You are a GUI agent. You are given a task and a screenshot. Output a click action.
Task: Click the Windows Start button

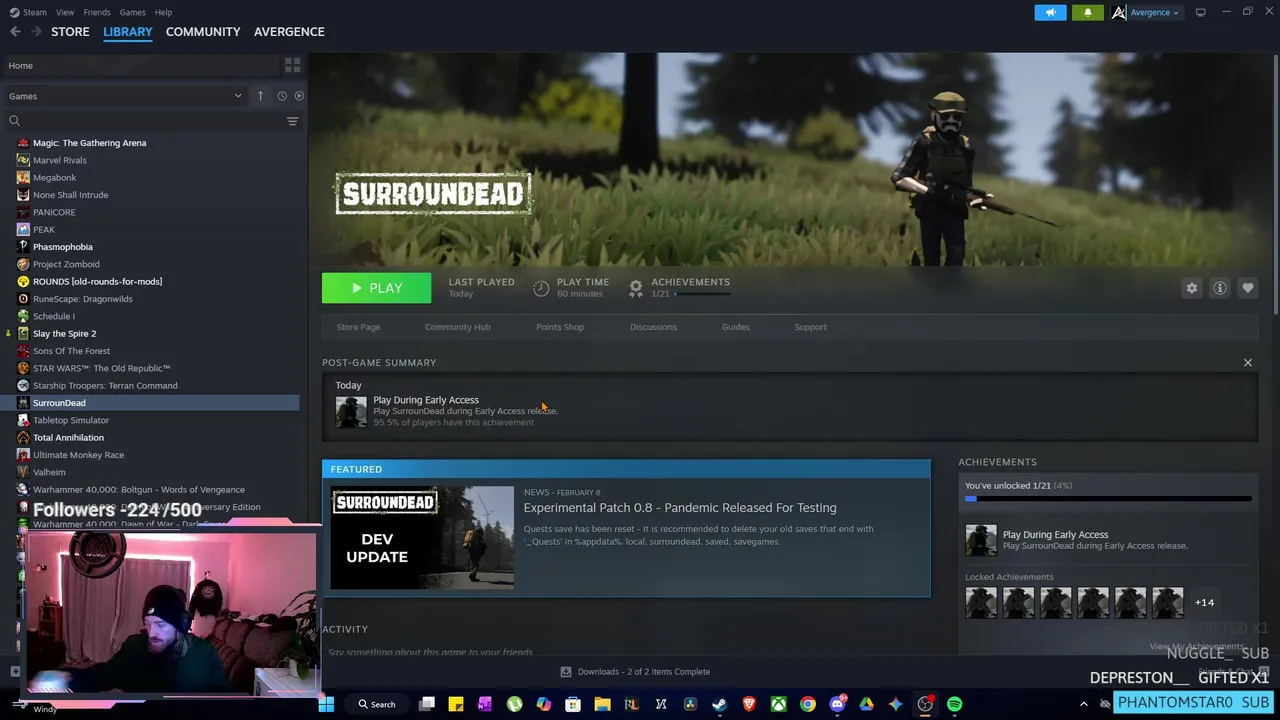click(326, 704)
